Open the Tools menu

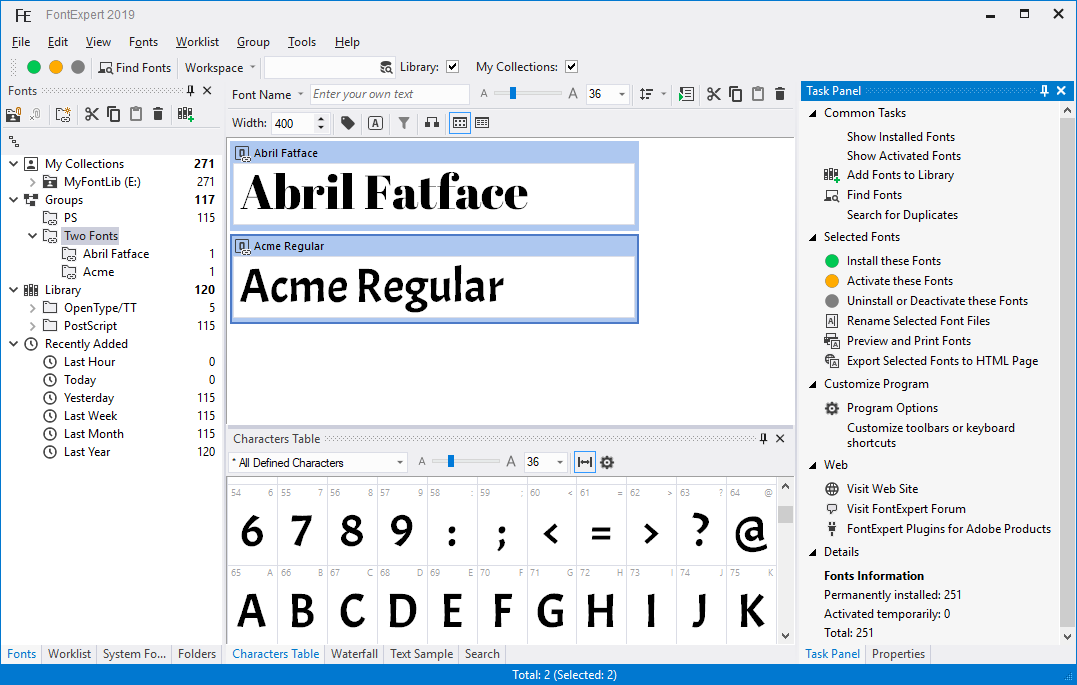click(302, 42)
